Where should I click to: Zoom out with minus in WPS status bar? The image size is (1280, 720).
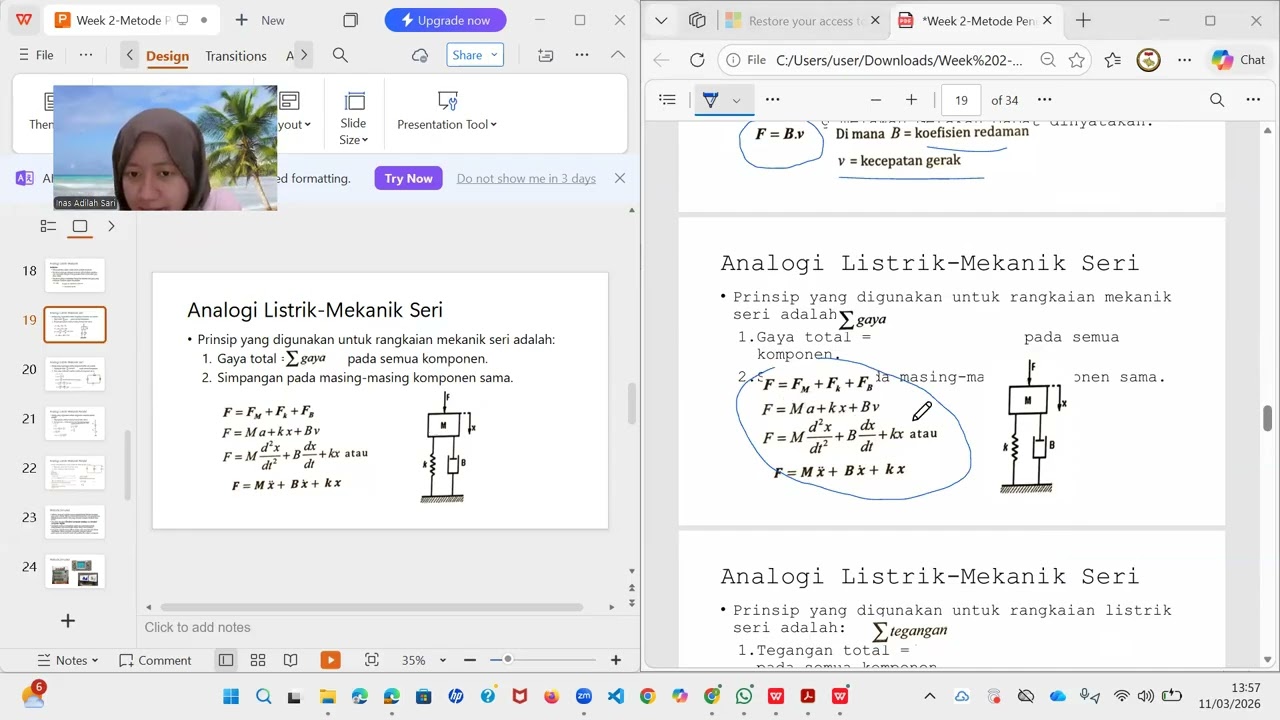pyautogui.click(x=470, y=660)
